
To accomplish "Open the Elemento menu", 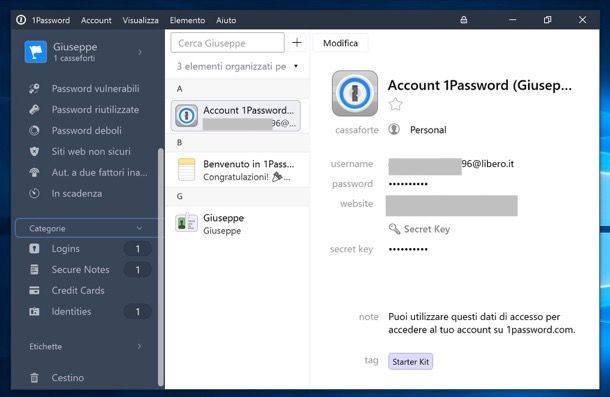I will pyautogui.click(x=187, y=20).
